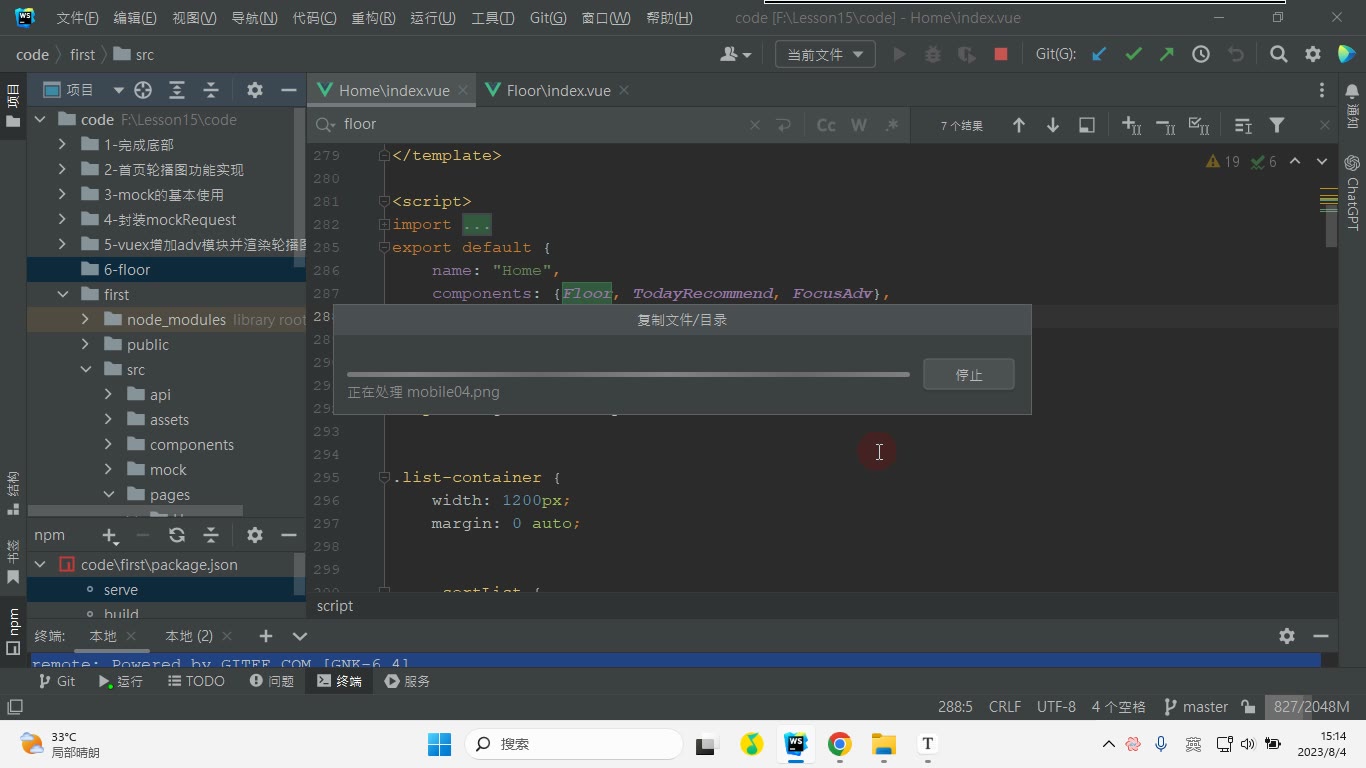
Task: Click the 停止 button in copy dialog
Action: click(x=969, y=375)
